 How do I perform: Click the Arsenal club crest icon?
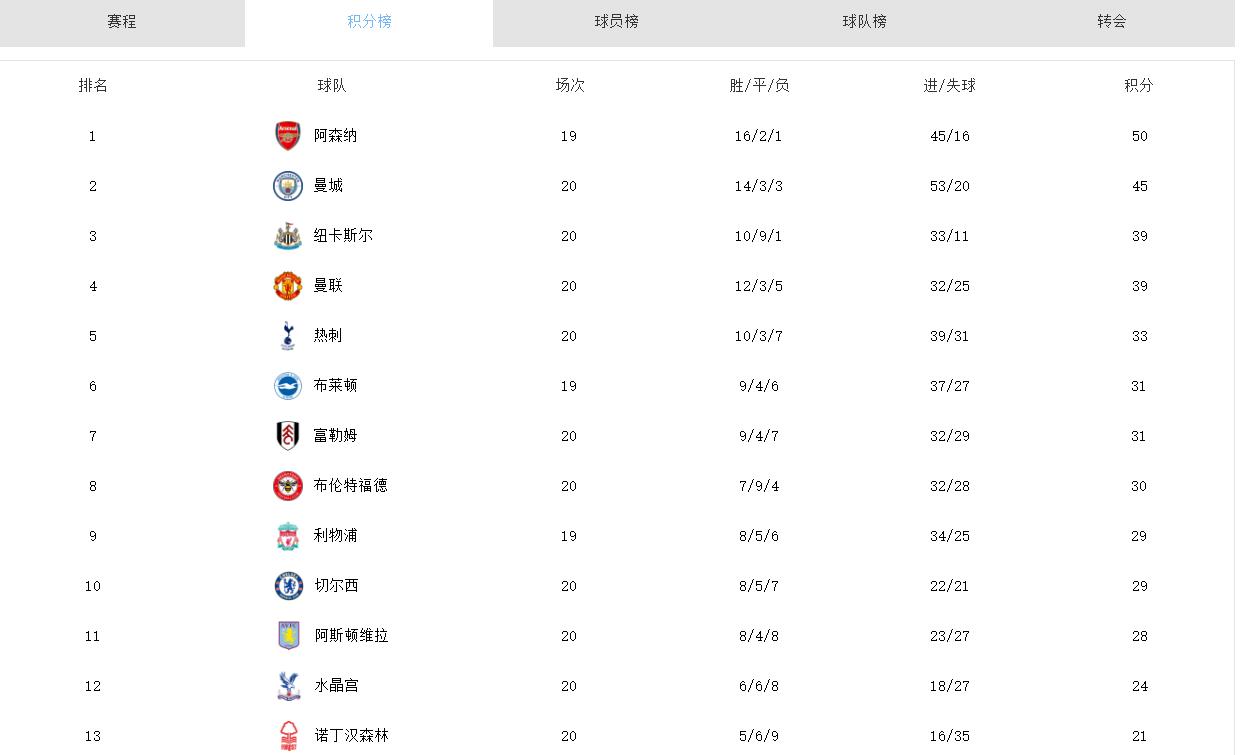coord(287,136)
